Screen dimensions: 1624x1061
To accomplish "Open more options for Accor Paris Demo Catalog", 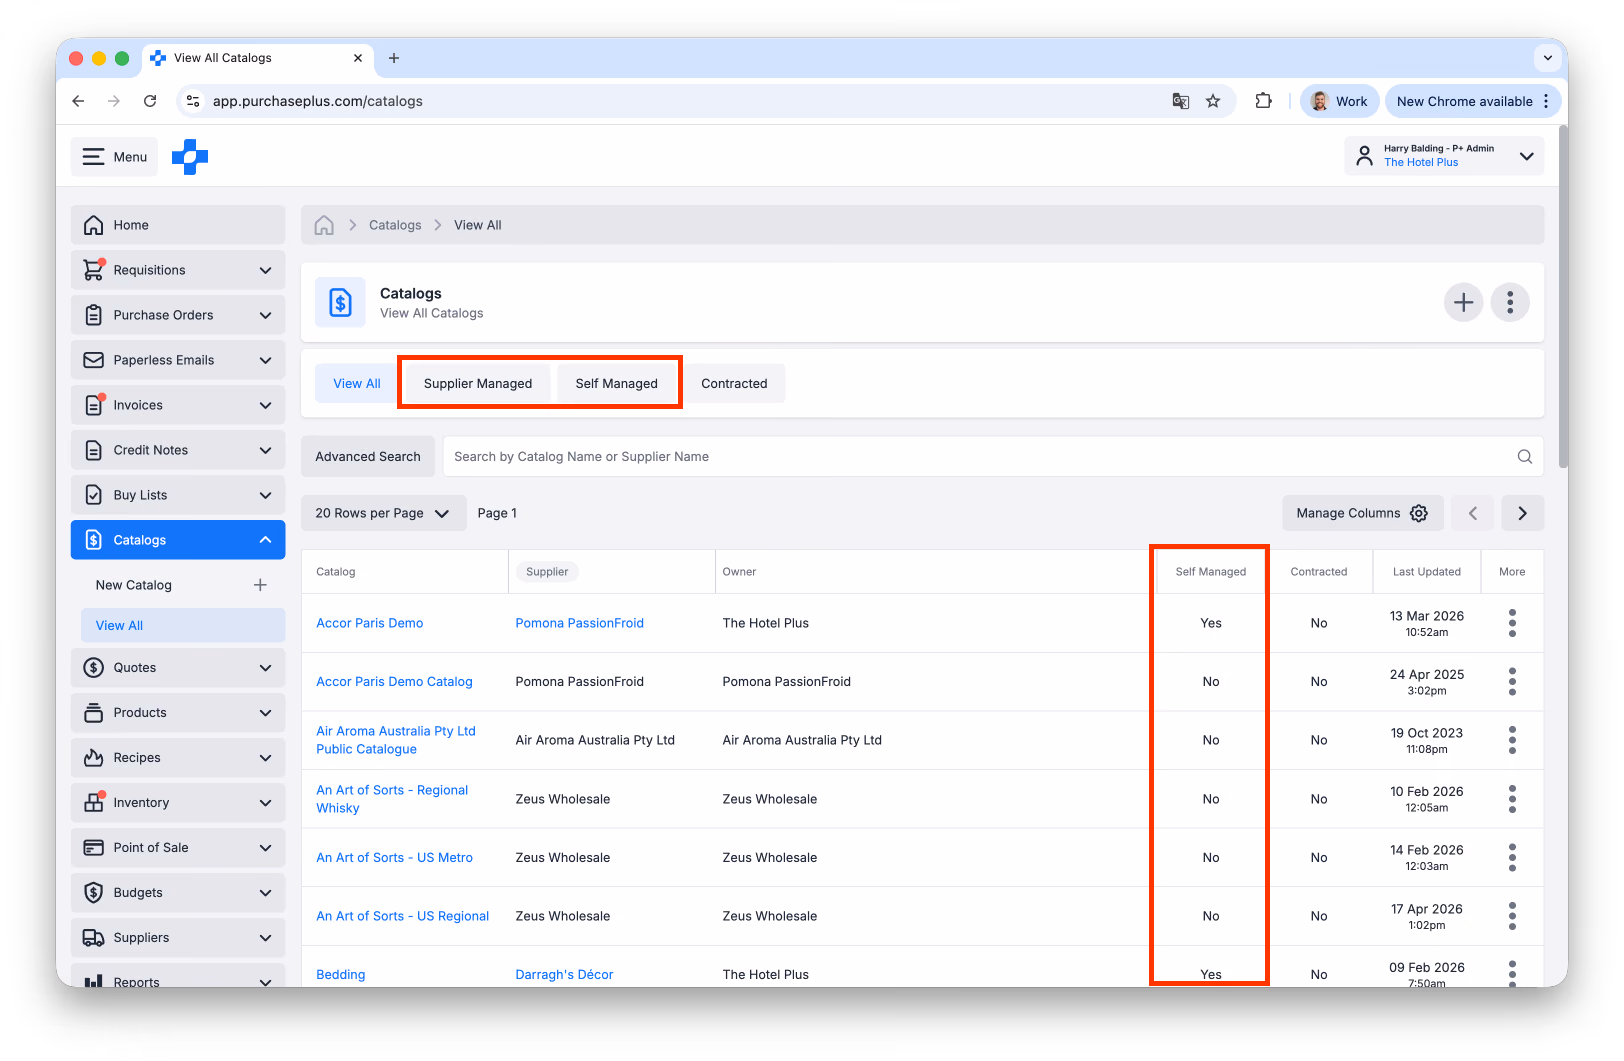I will click(1512, 682).
